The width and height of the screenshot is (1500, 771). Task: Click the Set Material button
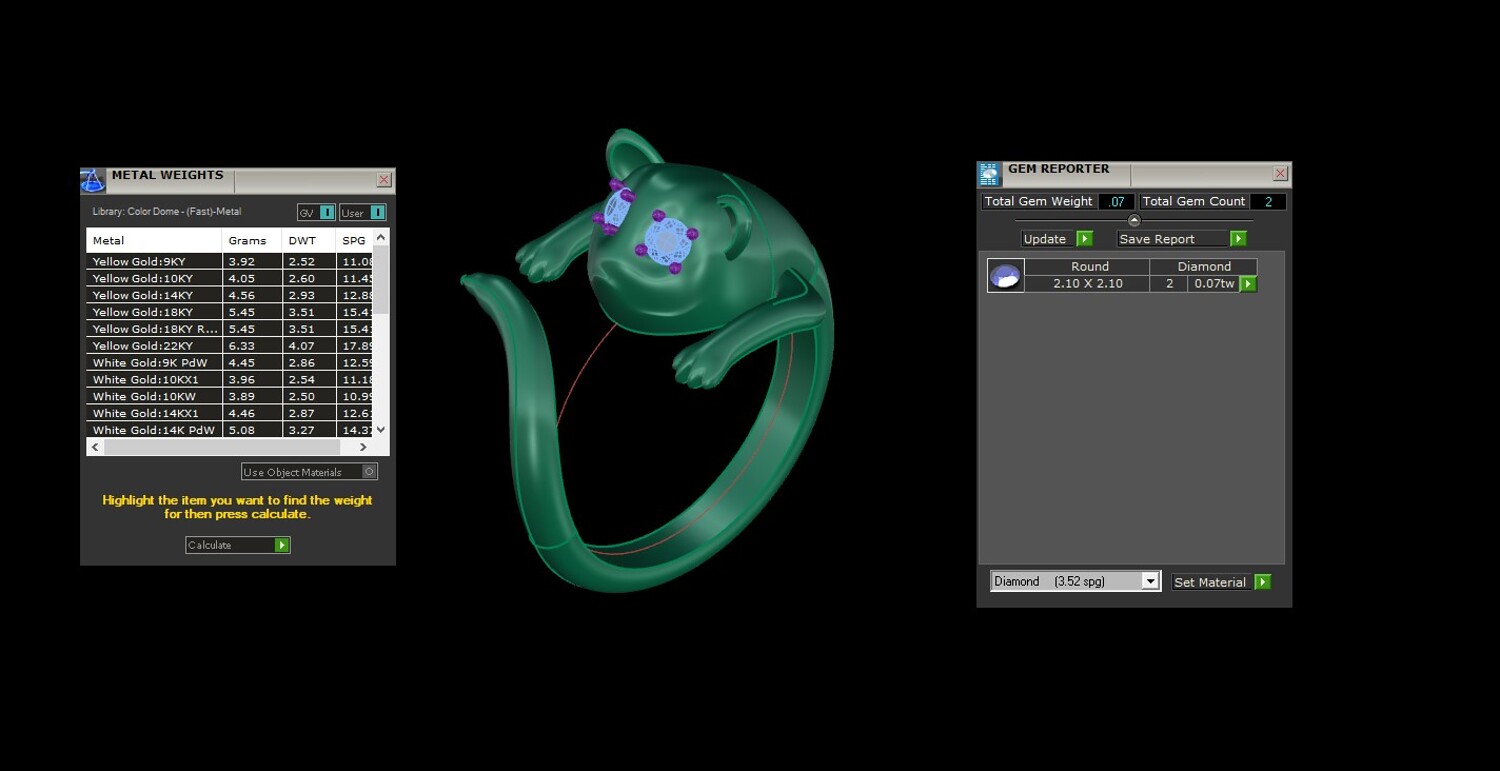point(1221,582)
